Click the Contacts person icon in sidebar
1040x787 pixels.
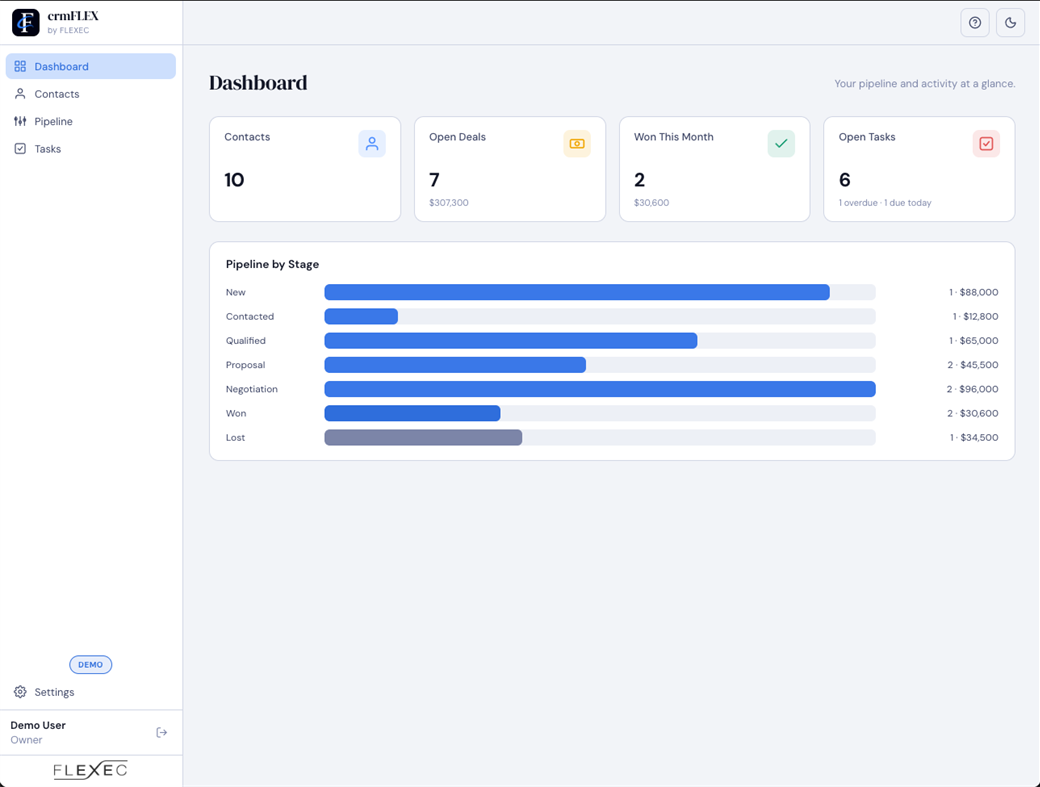pos(21,93)
